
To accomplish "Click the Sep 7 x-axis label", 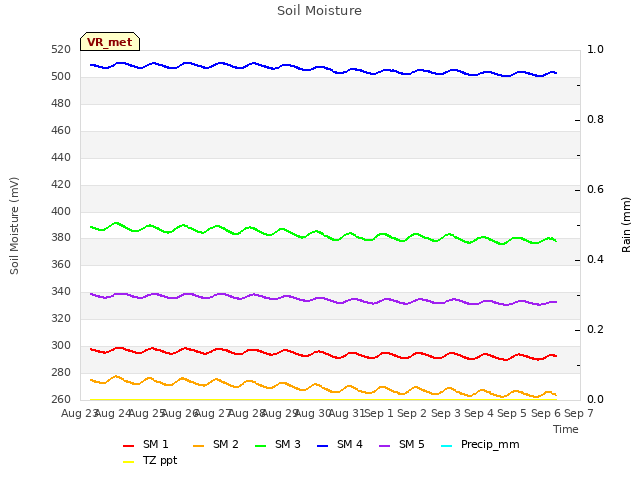I will (579, 413).
